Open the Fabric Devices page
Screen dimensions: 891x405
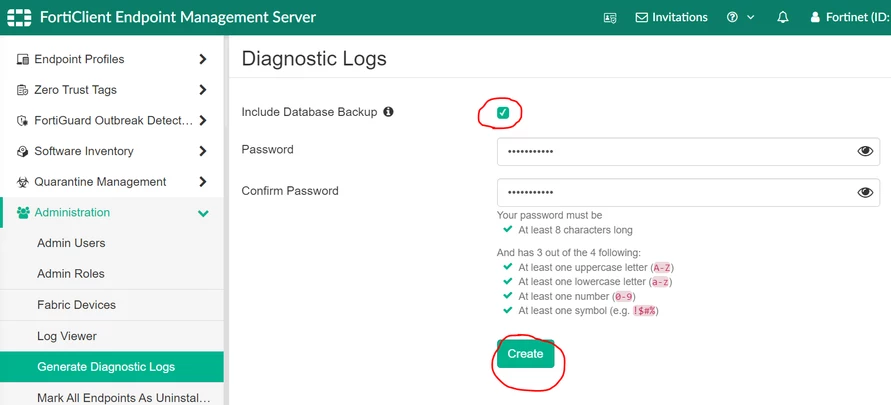click(x=111, y=305)
